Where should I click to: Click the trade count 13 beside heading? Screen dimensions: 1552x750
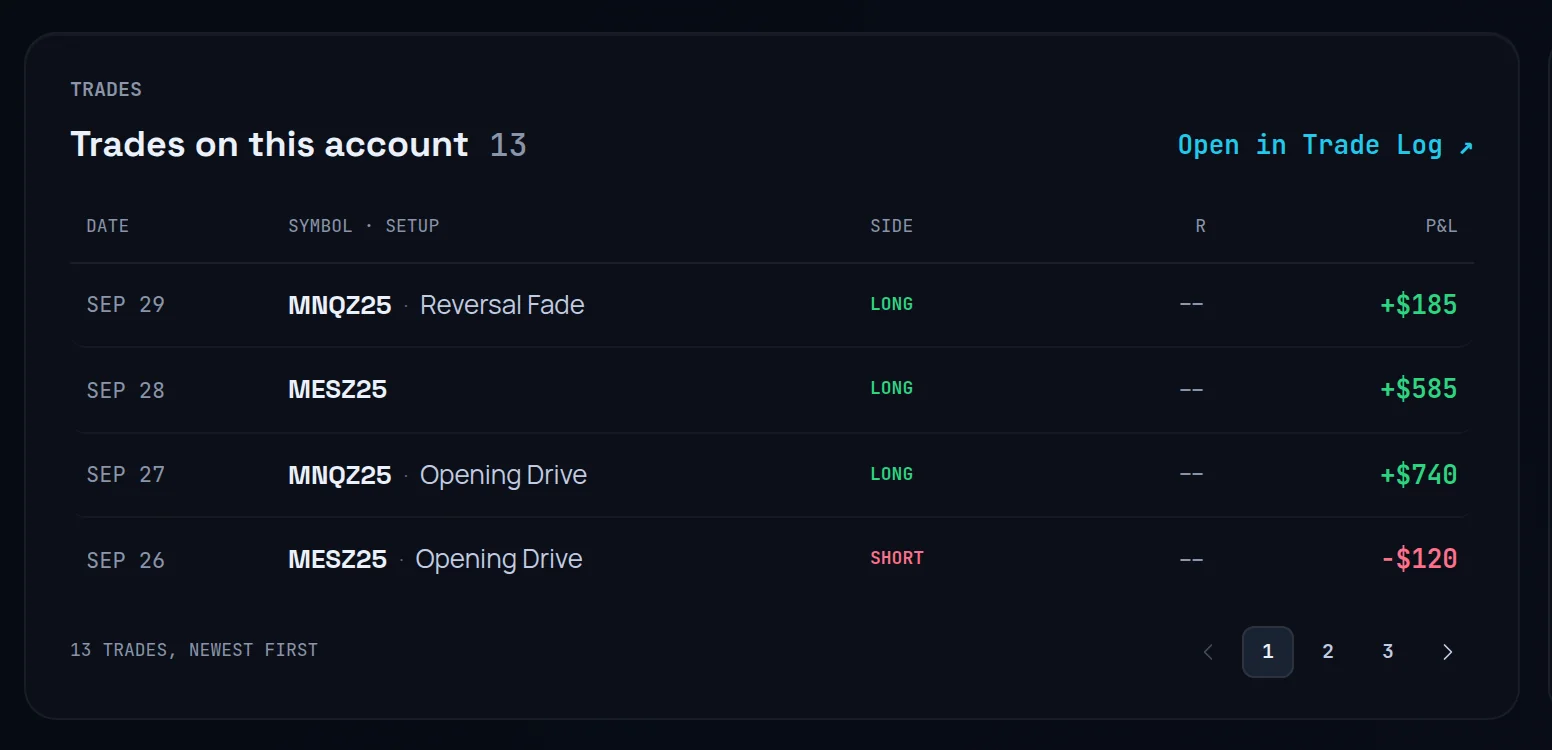tap(508, 145)
